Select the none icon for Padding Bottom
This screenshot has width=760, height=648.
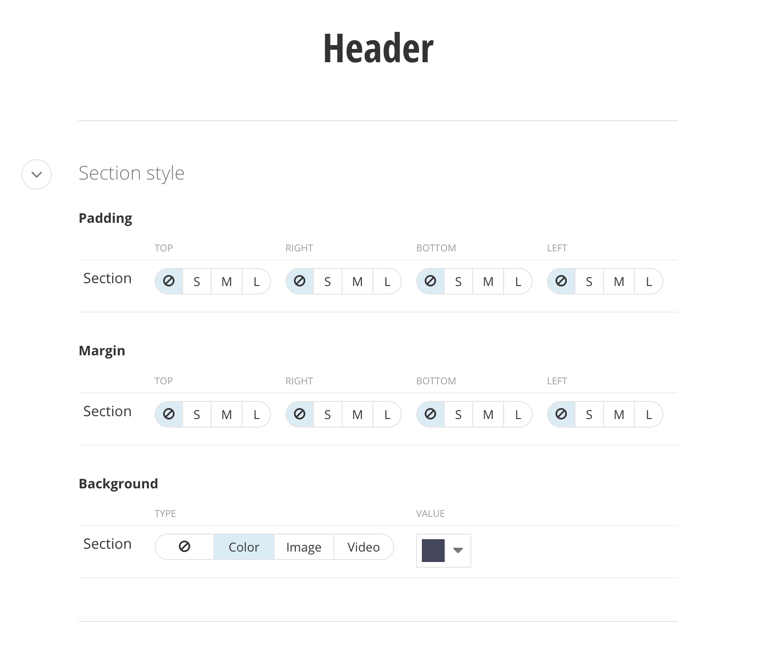click(431, 281)
